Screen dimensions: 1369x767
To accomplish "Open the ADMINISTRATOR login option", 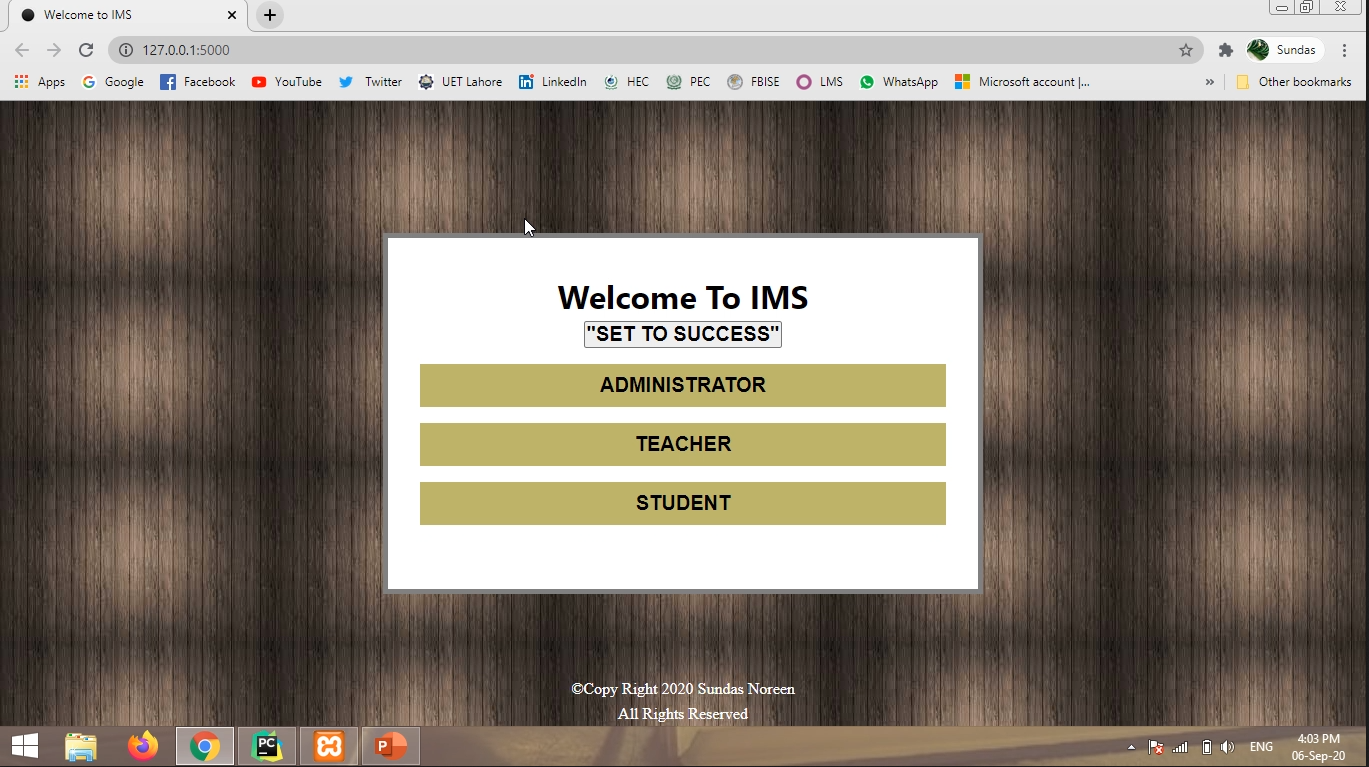I will click(683, 385).
